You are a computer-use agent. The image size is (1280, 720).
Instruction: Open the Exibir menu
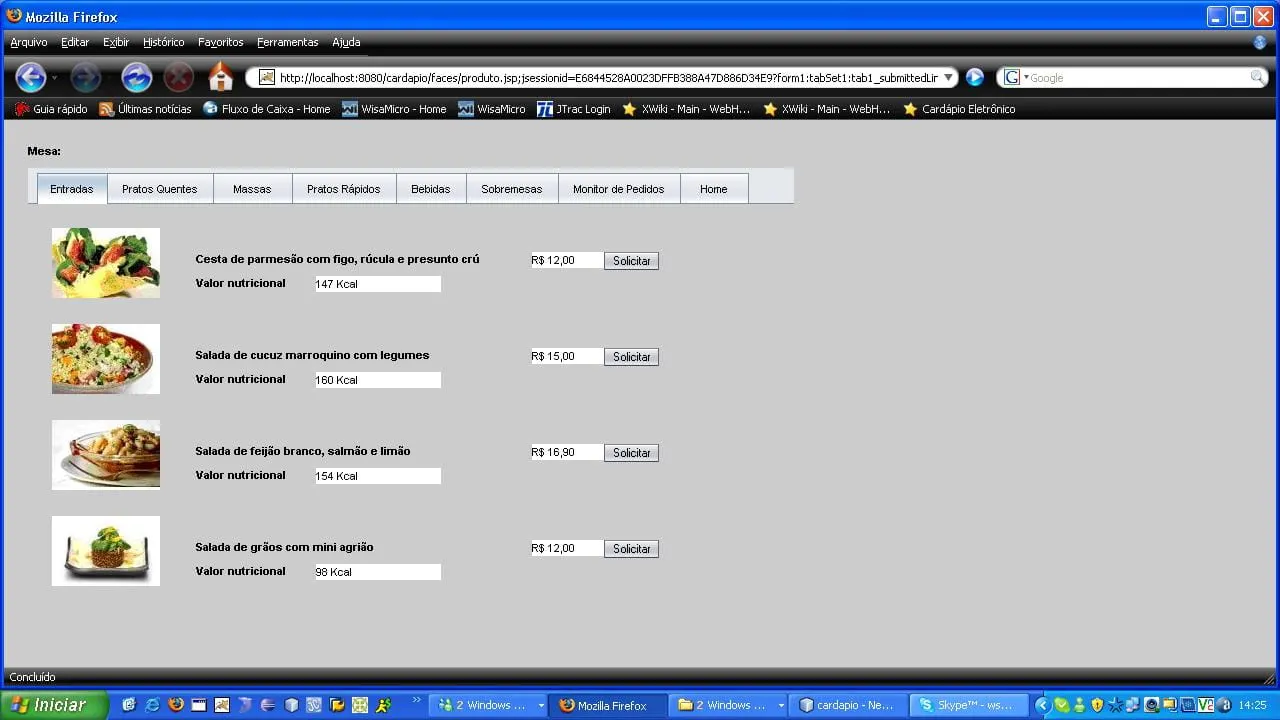click(116, 42)
